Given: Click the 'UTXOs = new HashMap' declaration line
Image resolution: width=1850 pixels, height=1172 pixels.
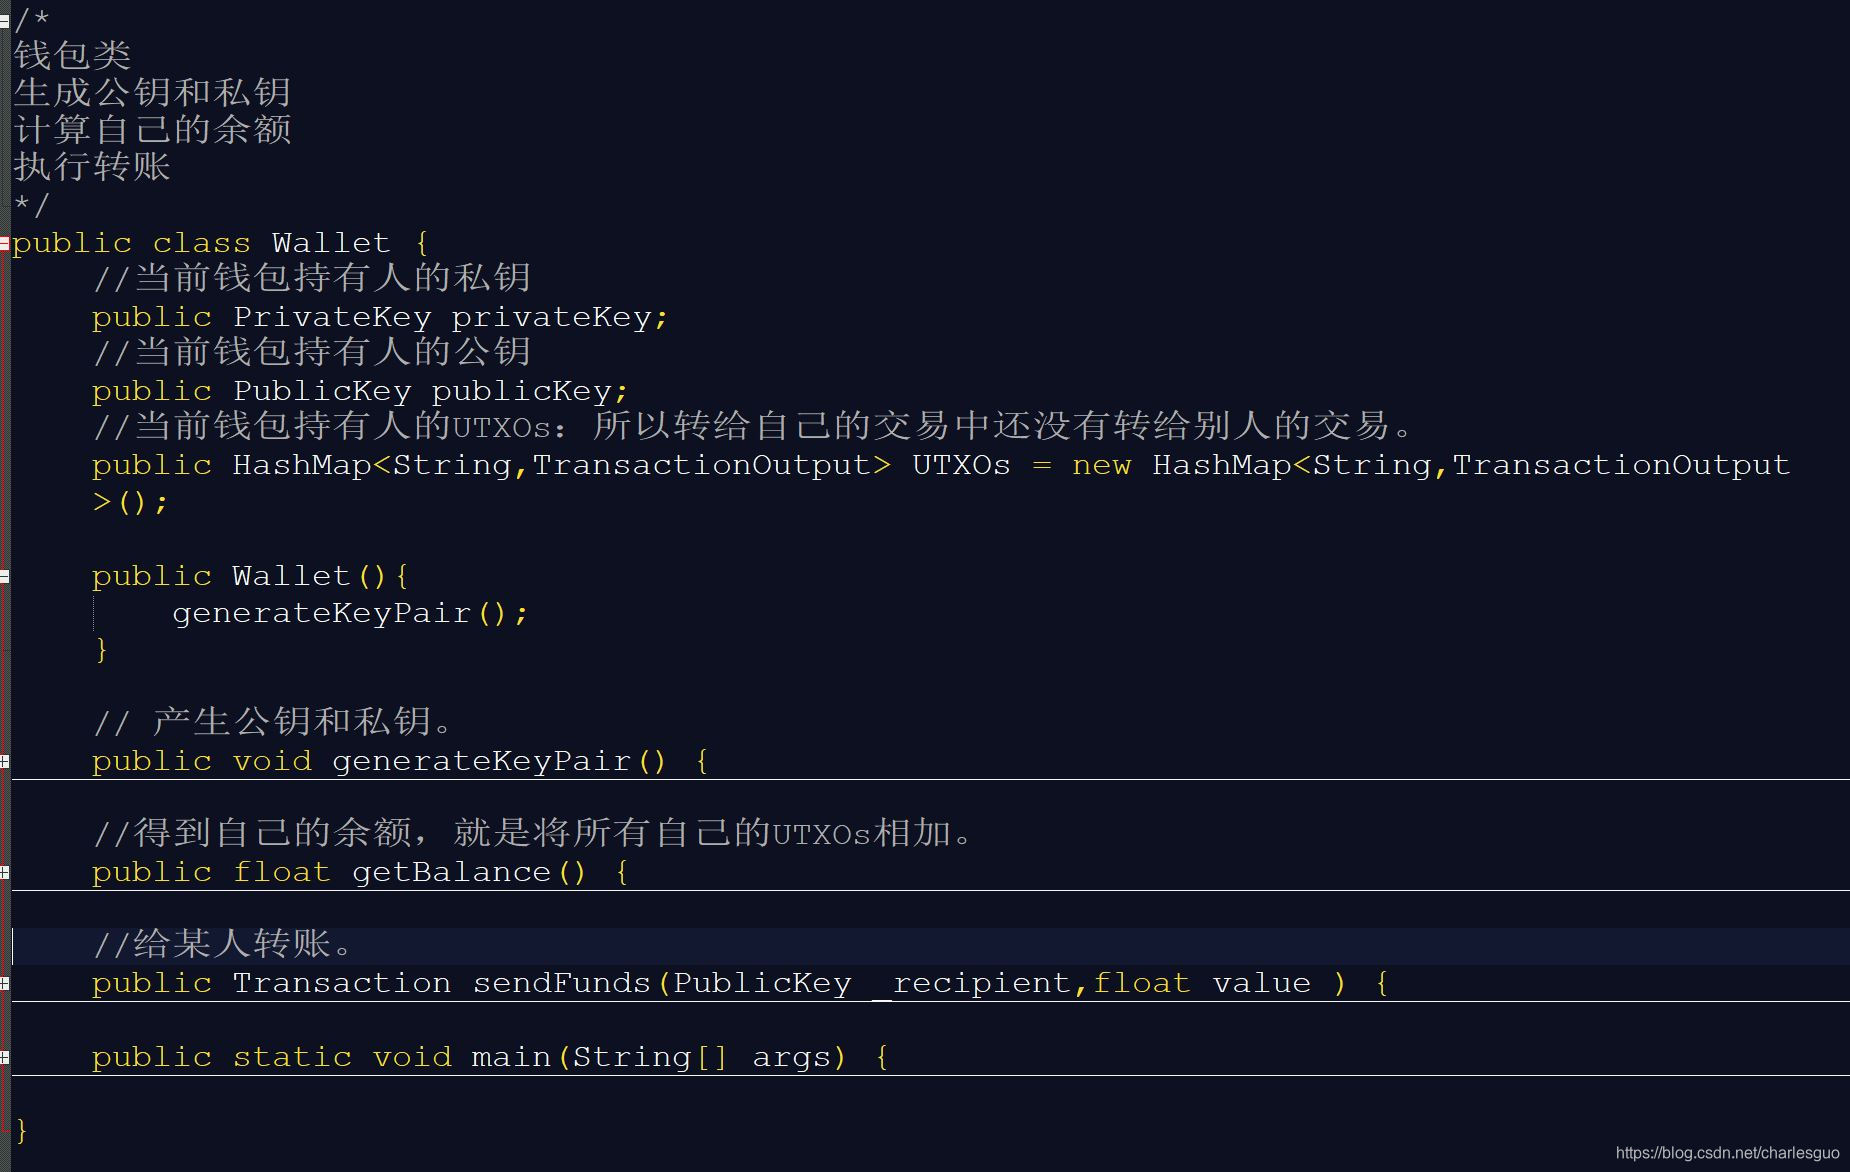Looking at the screenshot, I should tap(941, 465).
